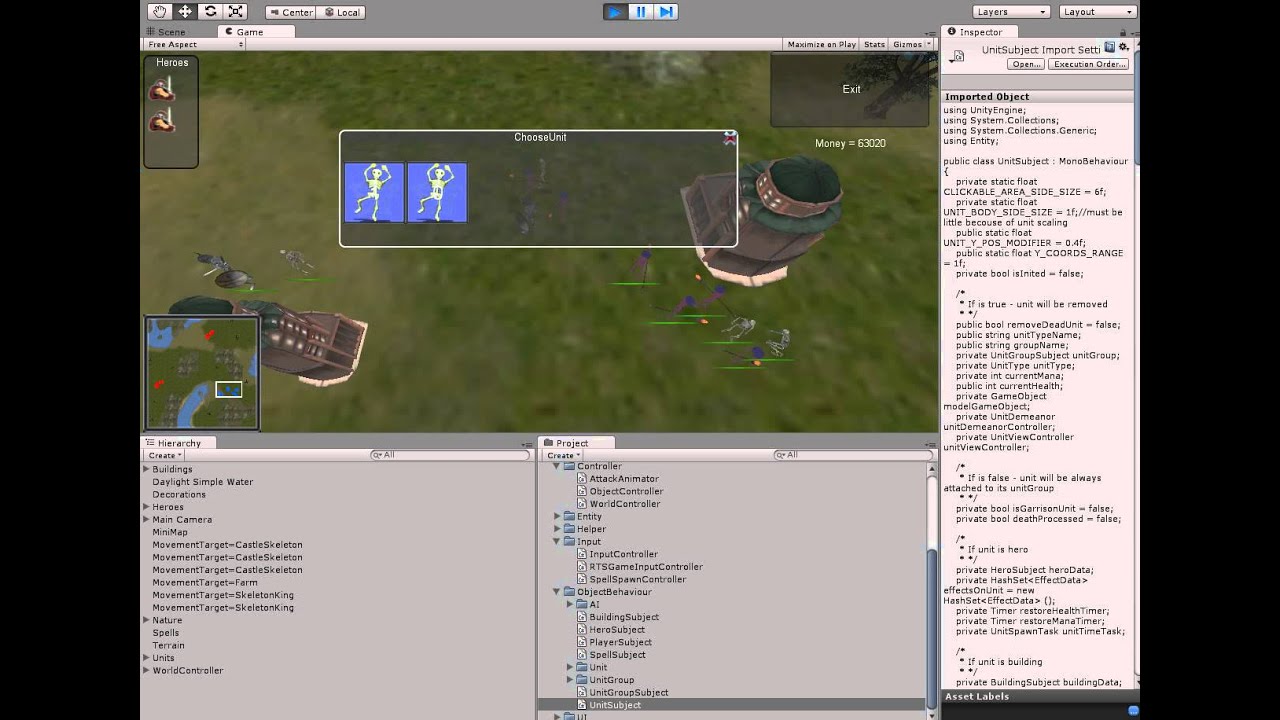Open the Free Aspect dropdown

tap(195, 44)
